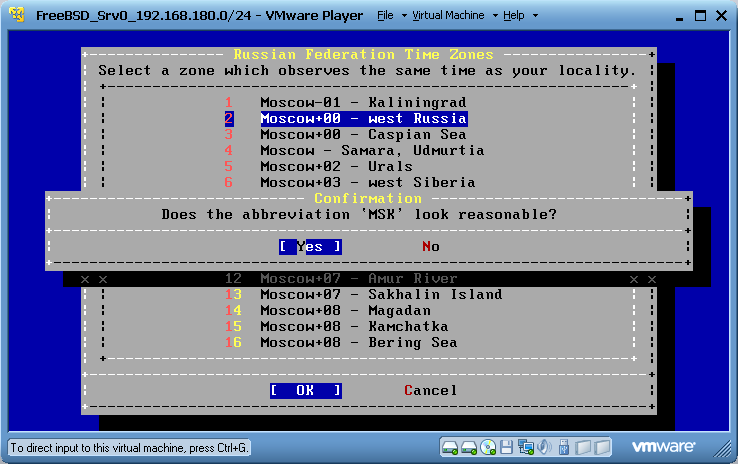The image size is (738, 464).
Task: Open the Virtual Machine menu
Action: click(448, 16)
